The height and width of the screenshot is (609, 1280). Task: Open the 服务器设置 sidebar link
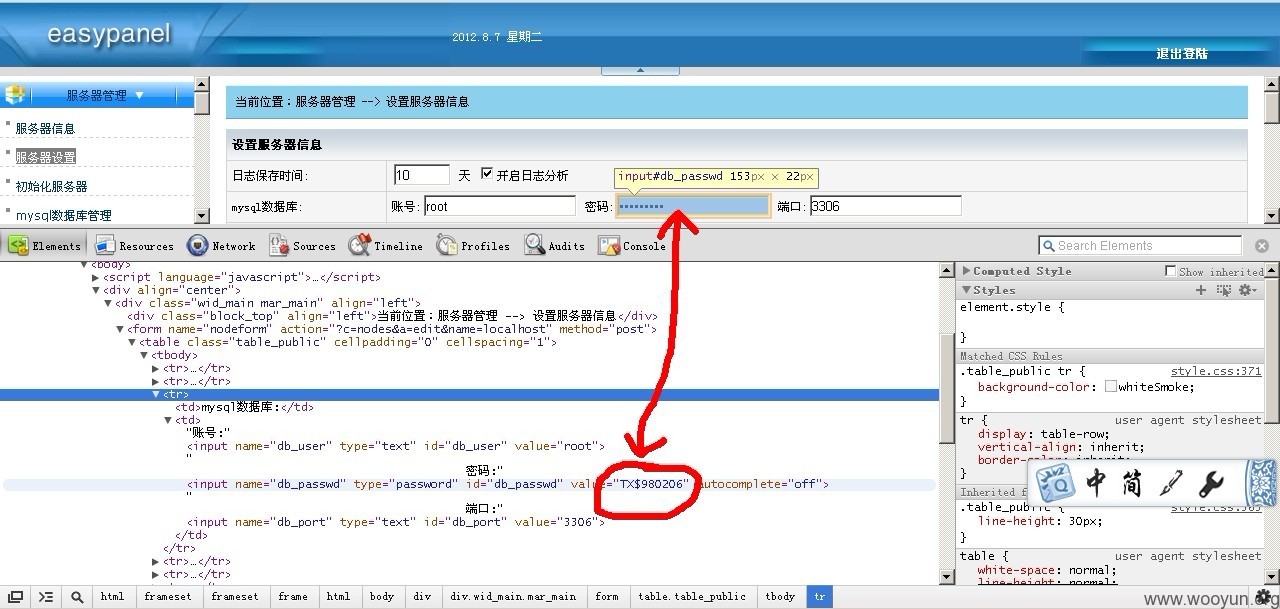(x=45, y=157)
